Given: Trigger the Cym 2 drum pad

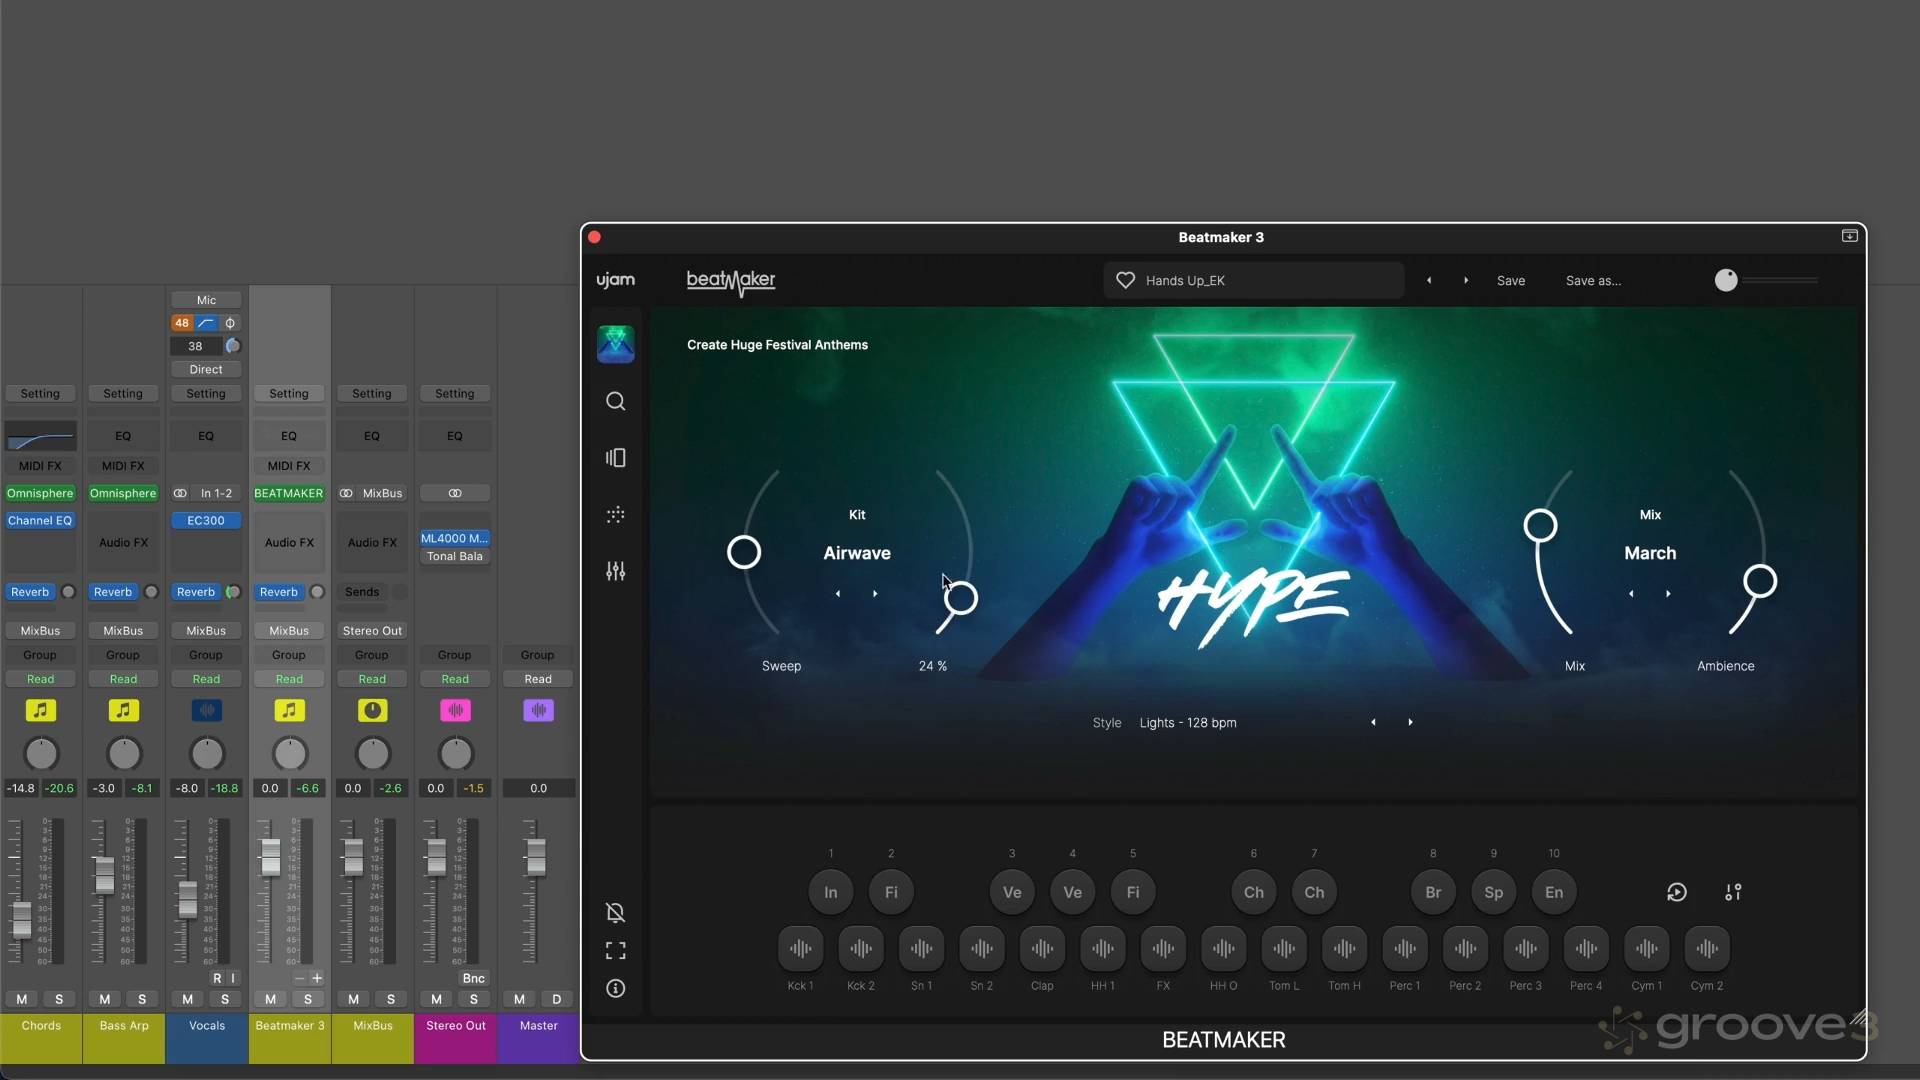Looking at the screenshot, I should 1707,948.
